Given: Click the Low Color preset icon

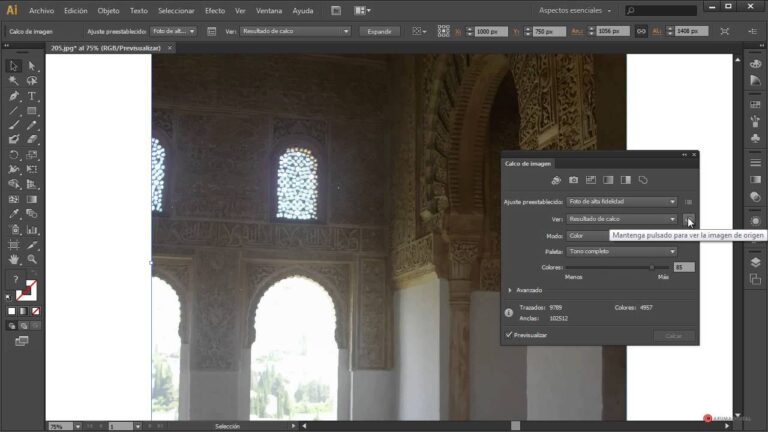Looking at the screenshot, I should [x=591, y=180].
